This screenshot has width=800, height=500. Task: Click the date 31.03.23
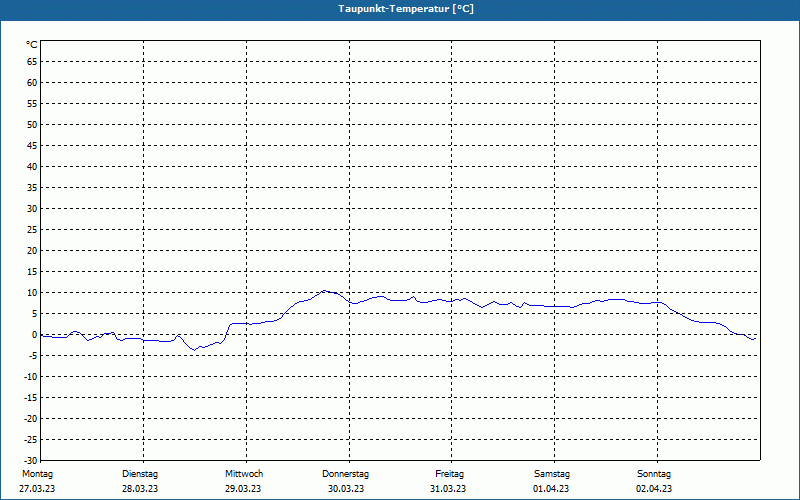pyautogui.click(x=448, y=489)
